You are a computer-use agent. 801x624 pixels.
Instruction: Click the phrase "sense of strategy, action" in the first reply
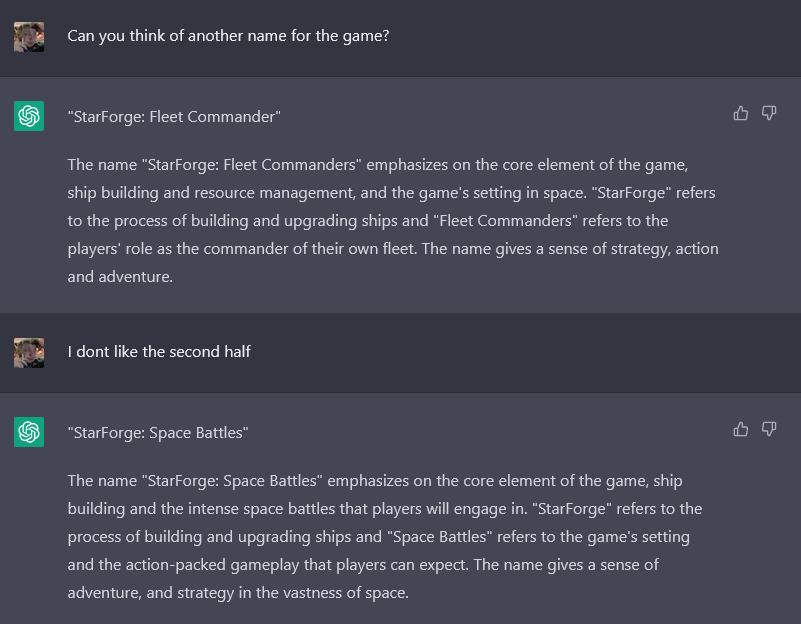tap(629, 248)
